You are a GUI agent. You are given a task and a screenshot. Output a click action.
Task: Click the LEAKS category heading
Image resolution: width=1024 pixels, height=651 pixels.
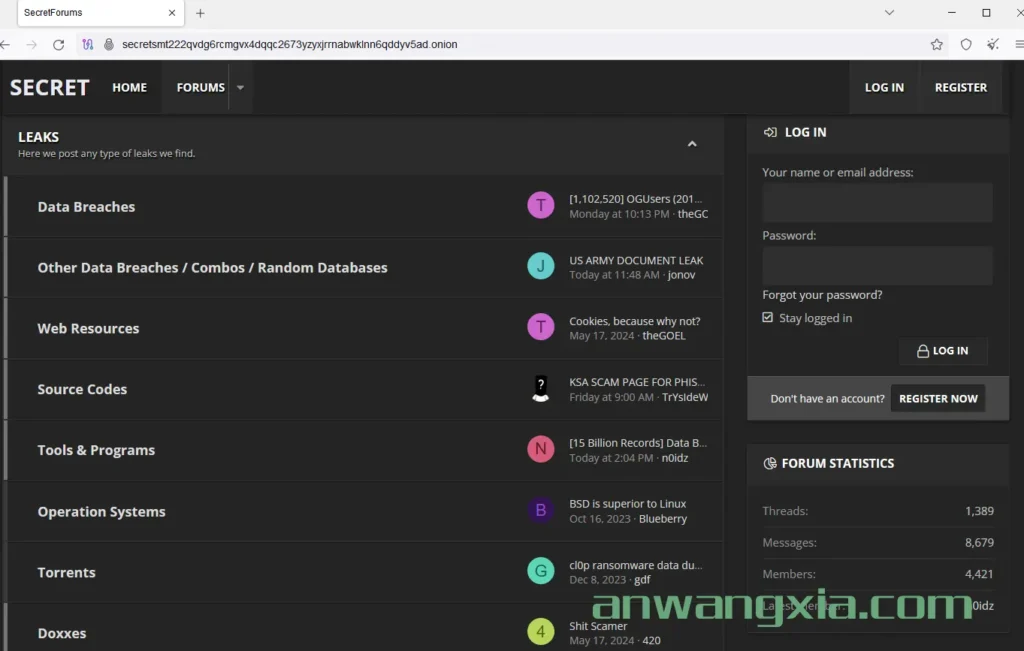click(x=39, y=137)
